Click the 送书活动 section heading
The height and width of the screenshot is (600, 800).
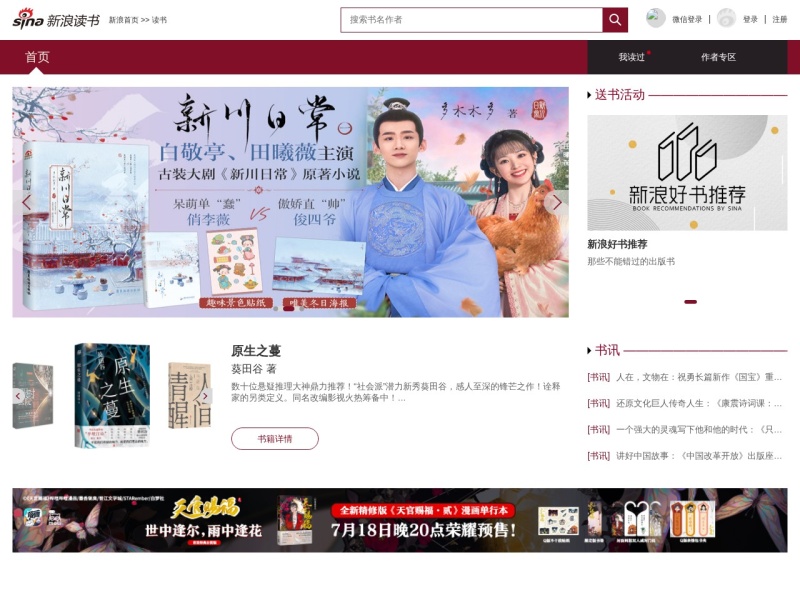[x=619, y=95]
